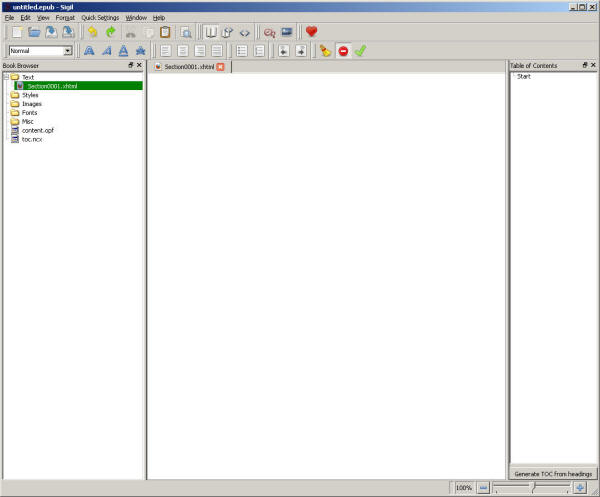Close the Book Browser panel
The height and width of the screenshot is (497, 600).
tap(139, 65)
